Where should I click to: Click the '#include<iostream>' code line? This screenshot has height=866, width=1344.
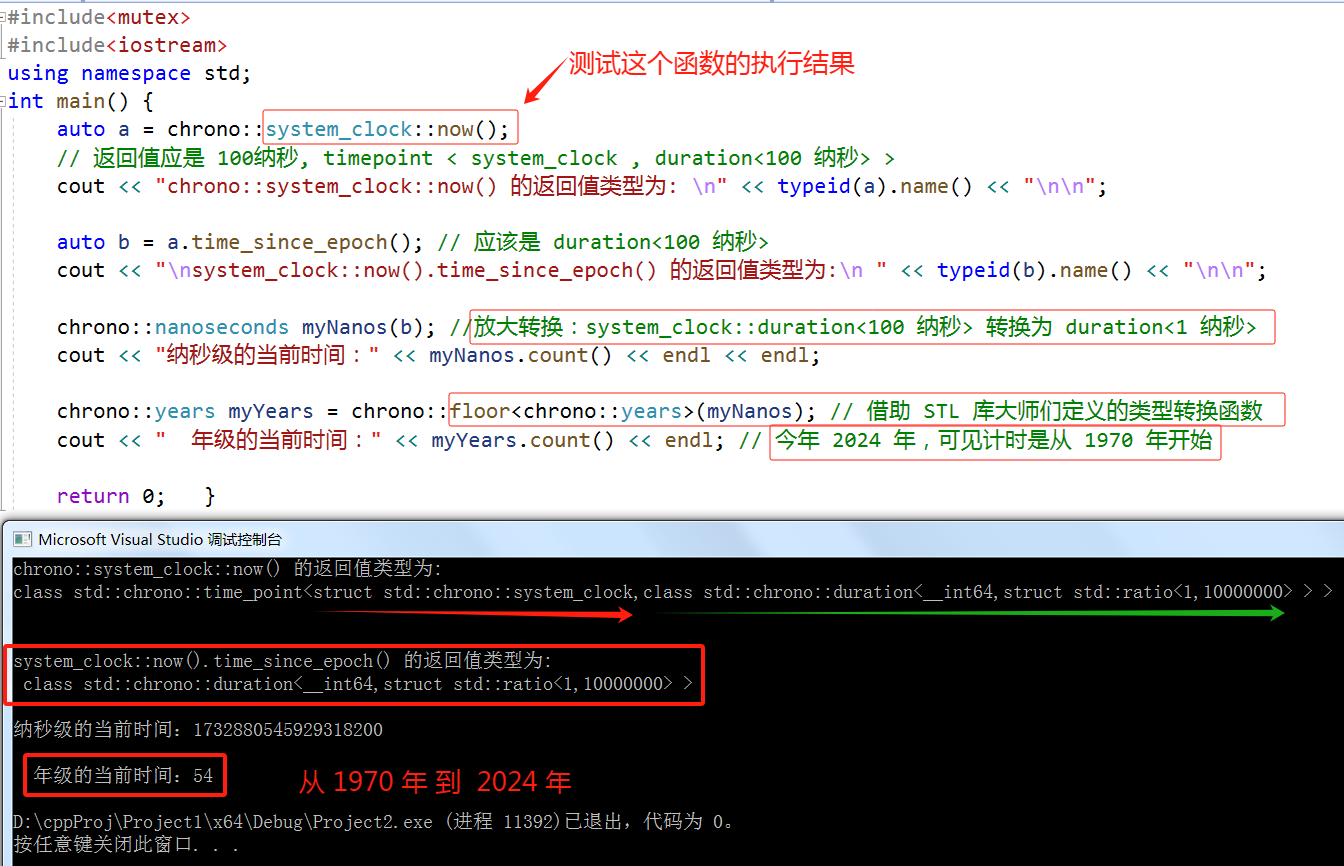(117, 45)
